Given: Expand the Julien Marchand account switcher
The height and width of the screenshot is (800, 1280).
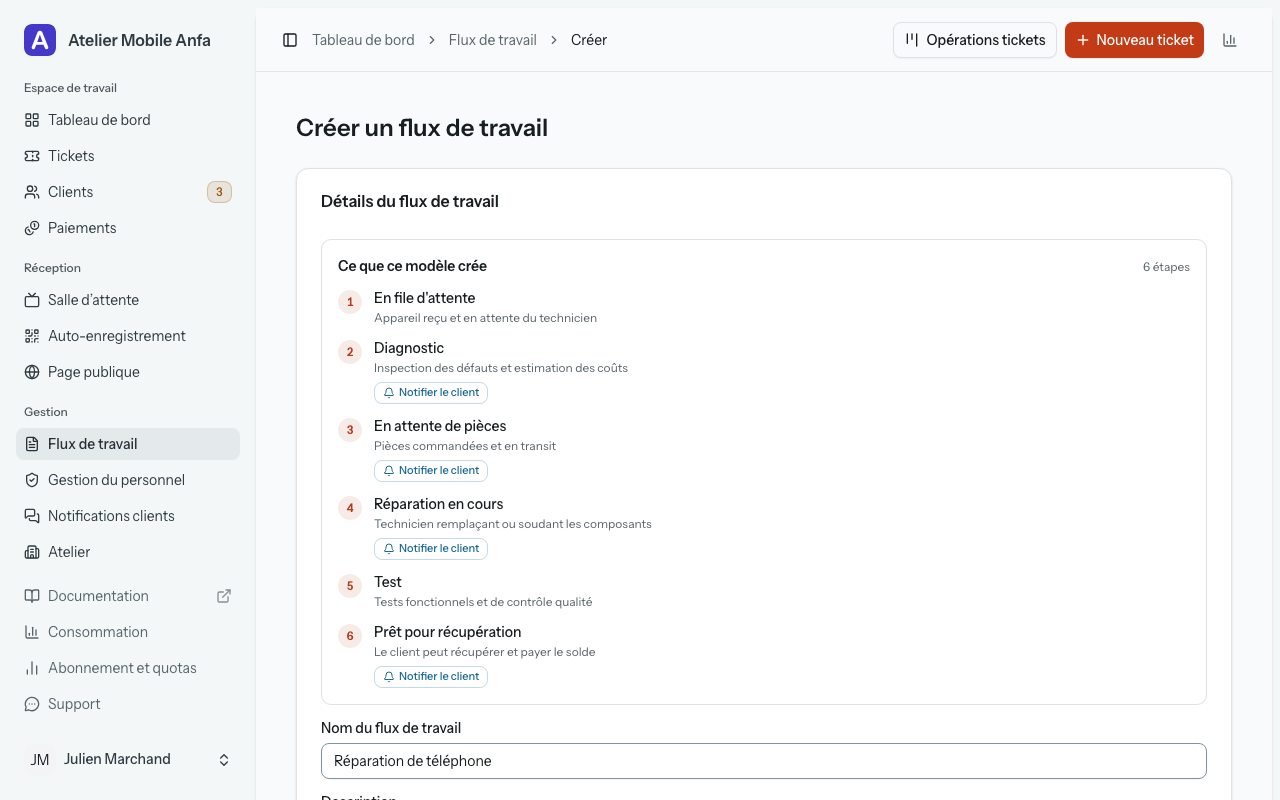Looking at the screenshot, I should click(x=128, y=760).
